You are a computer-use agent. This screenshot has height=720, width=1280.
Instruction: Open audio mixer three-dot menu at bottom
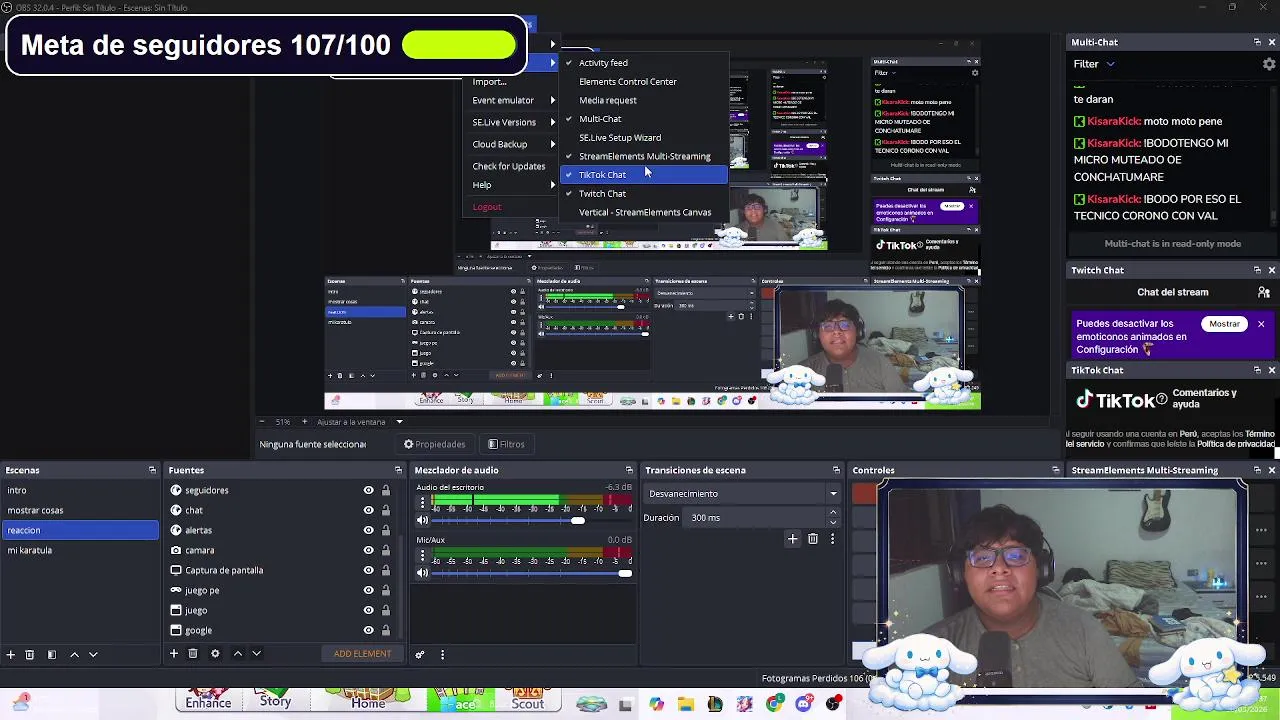click(x=442, y=655)
